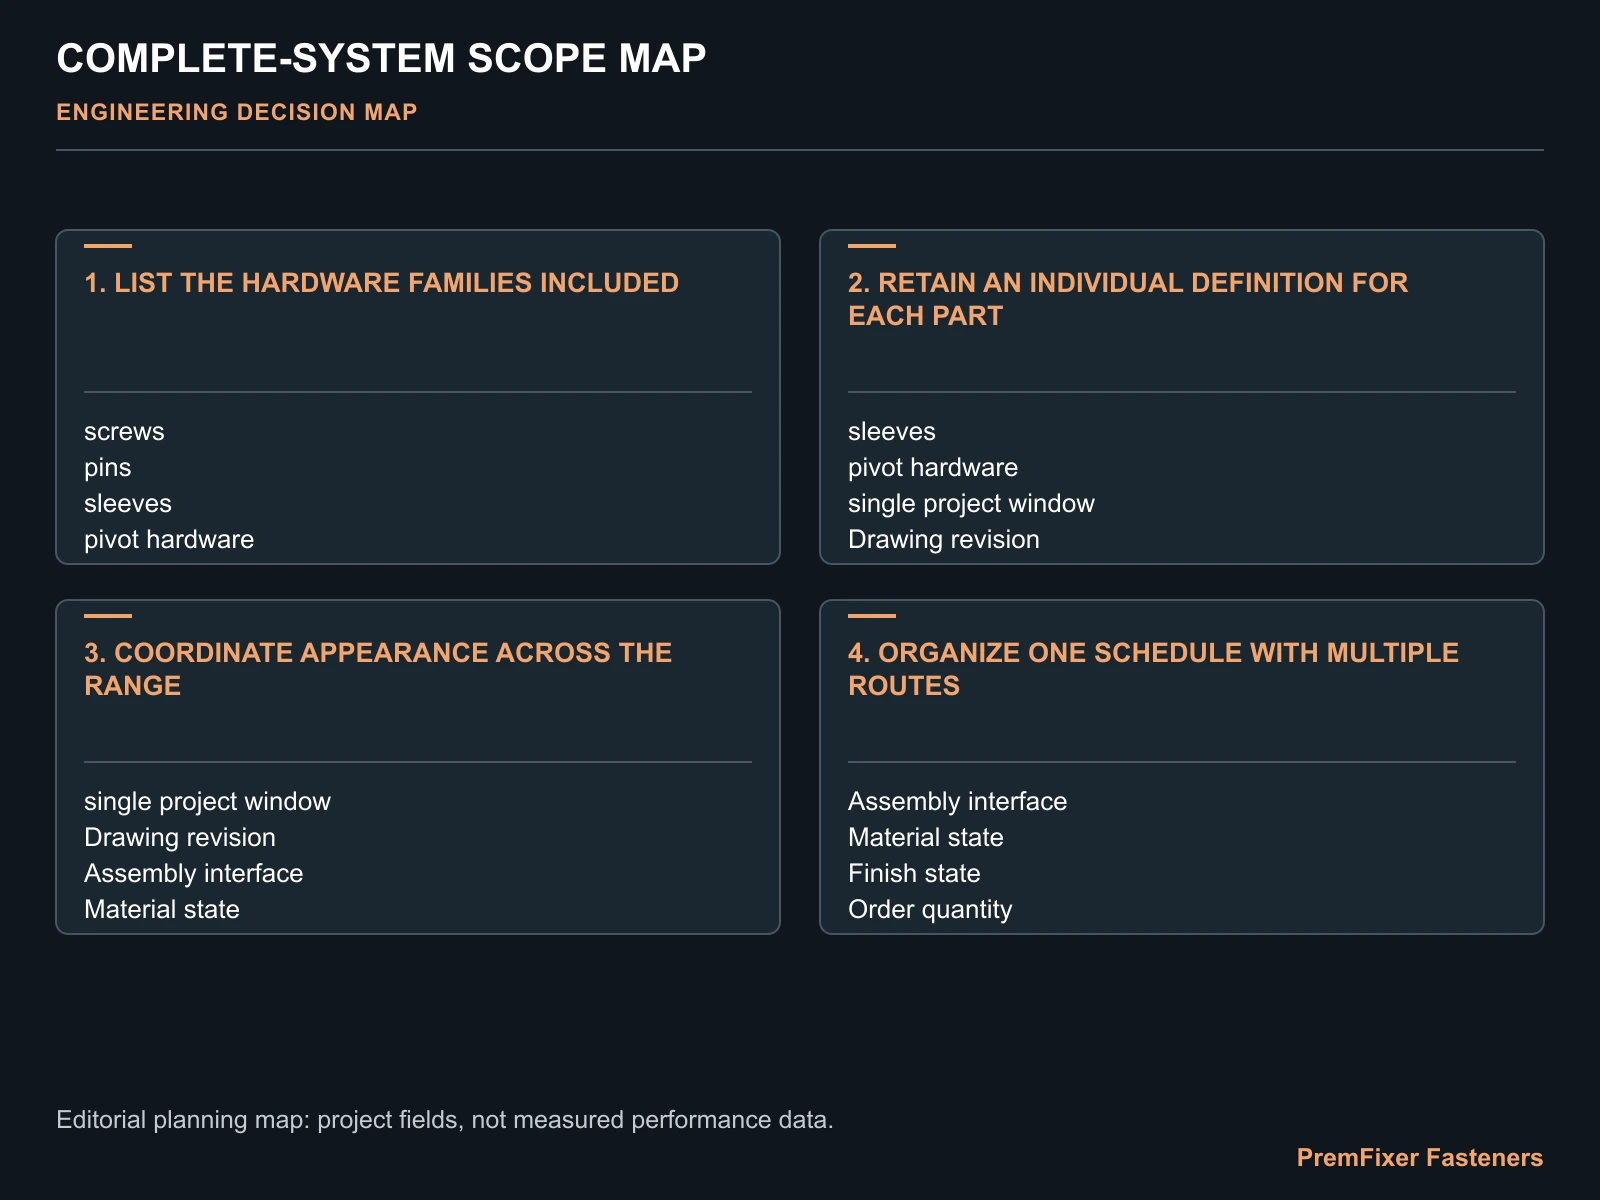
Task: Click "Material state" in the coordinate appearance card
Action: coord(162,910)
